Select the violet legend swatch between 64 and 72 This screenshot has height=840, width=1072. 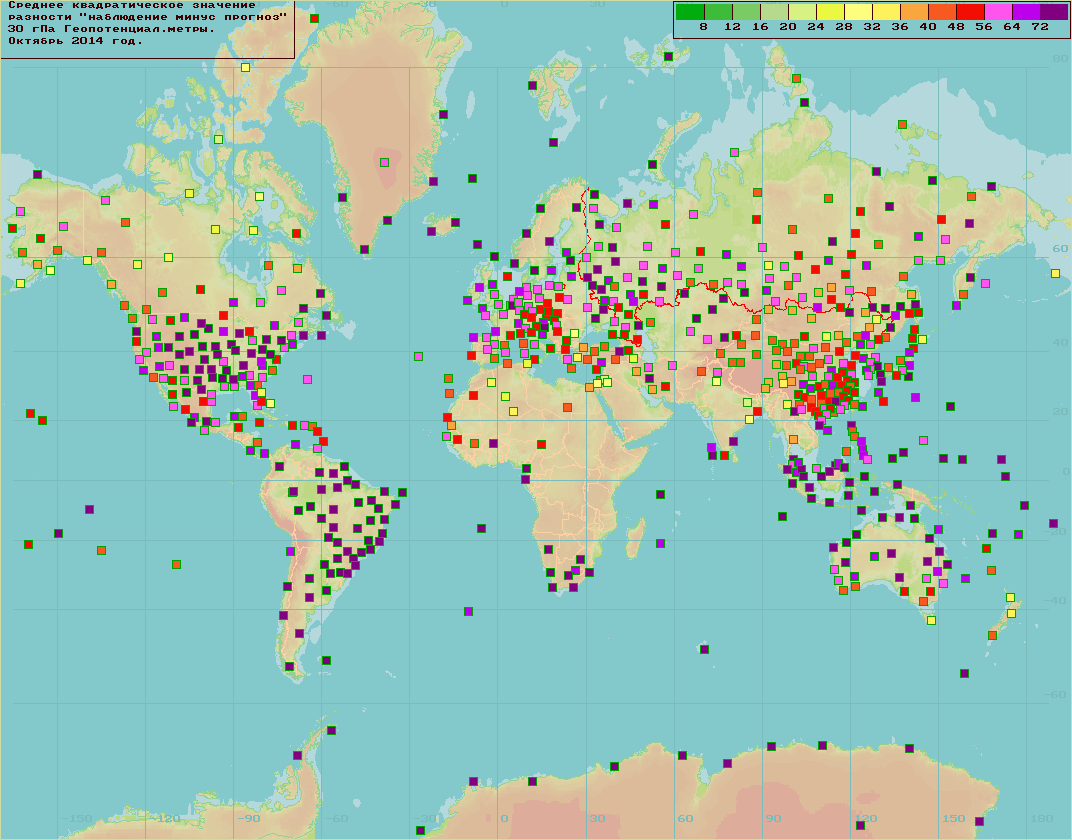point(1026,11)
